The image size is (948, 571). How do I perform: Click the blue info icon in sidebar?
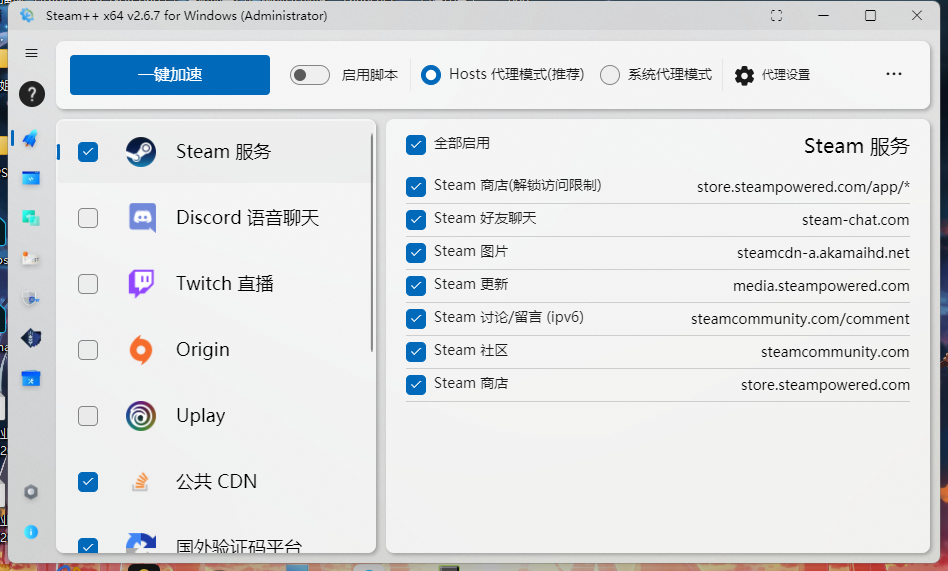click(31, 531)
